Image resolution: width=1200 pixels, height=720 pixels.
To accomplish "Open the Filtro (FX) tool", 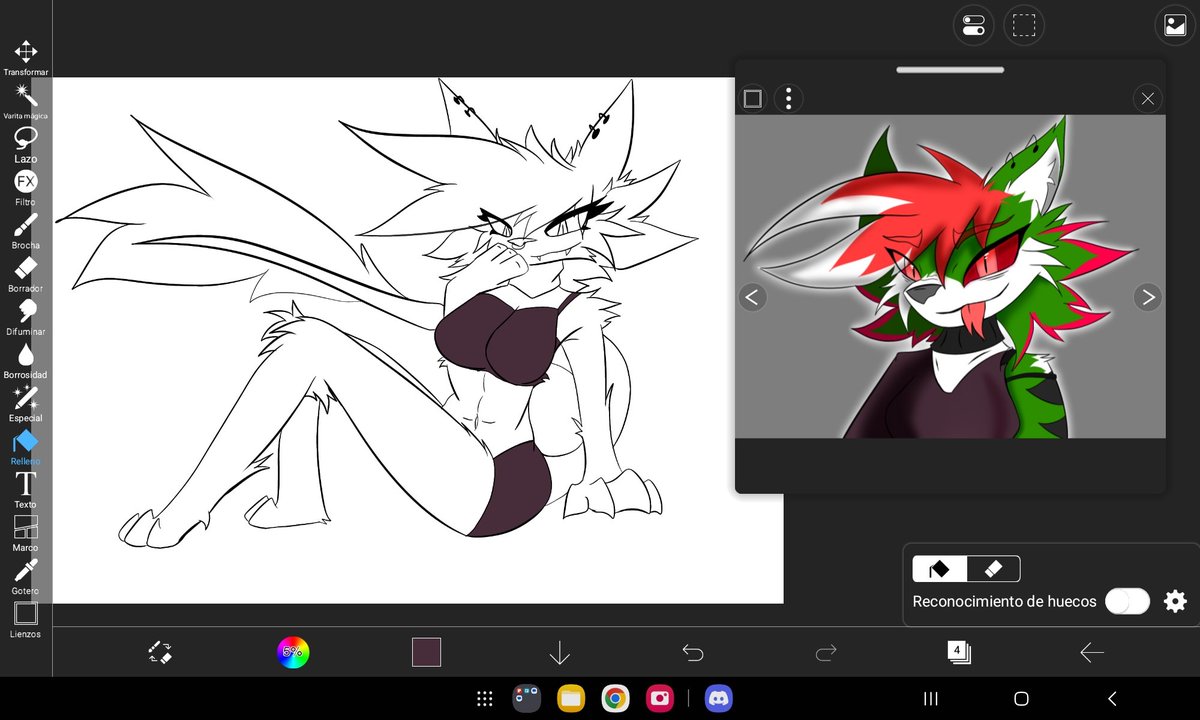I will pos(25,180).
